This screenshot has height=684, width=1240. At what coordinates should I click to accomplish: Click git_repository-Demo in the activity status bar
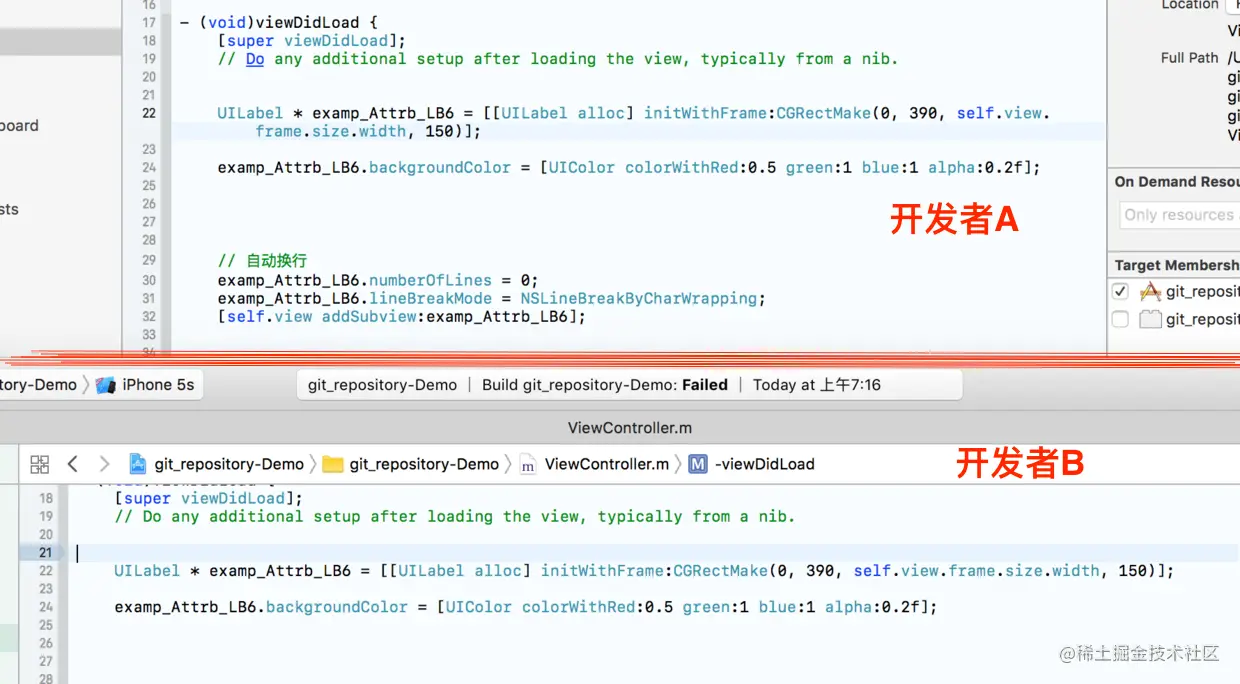pos(382,385)
